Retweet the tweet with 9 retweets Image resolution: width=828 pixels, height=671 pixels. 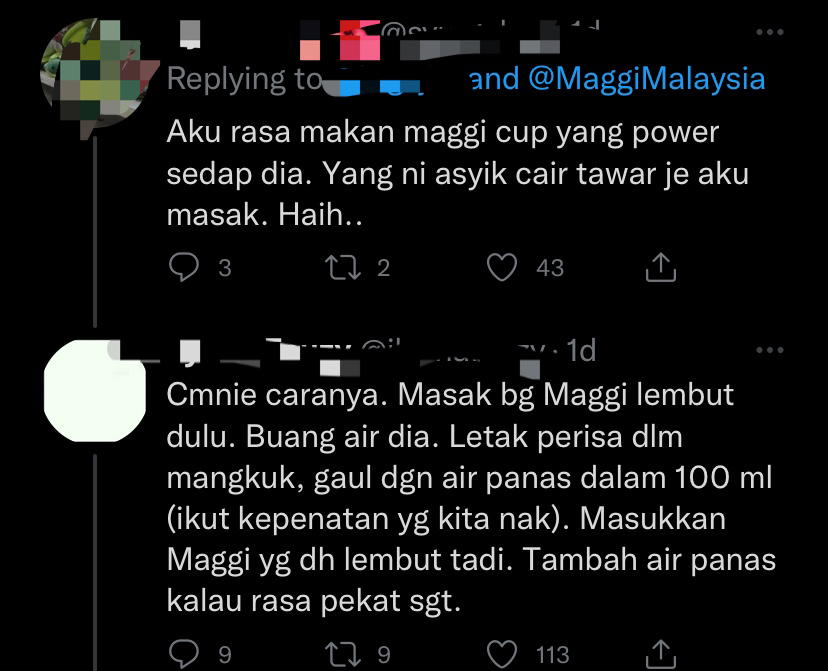pyautogui.click(x=343, y=654)
